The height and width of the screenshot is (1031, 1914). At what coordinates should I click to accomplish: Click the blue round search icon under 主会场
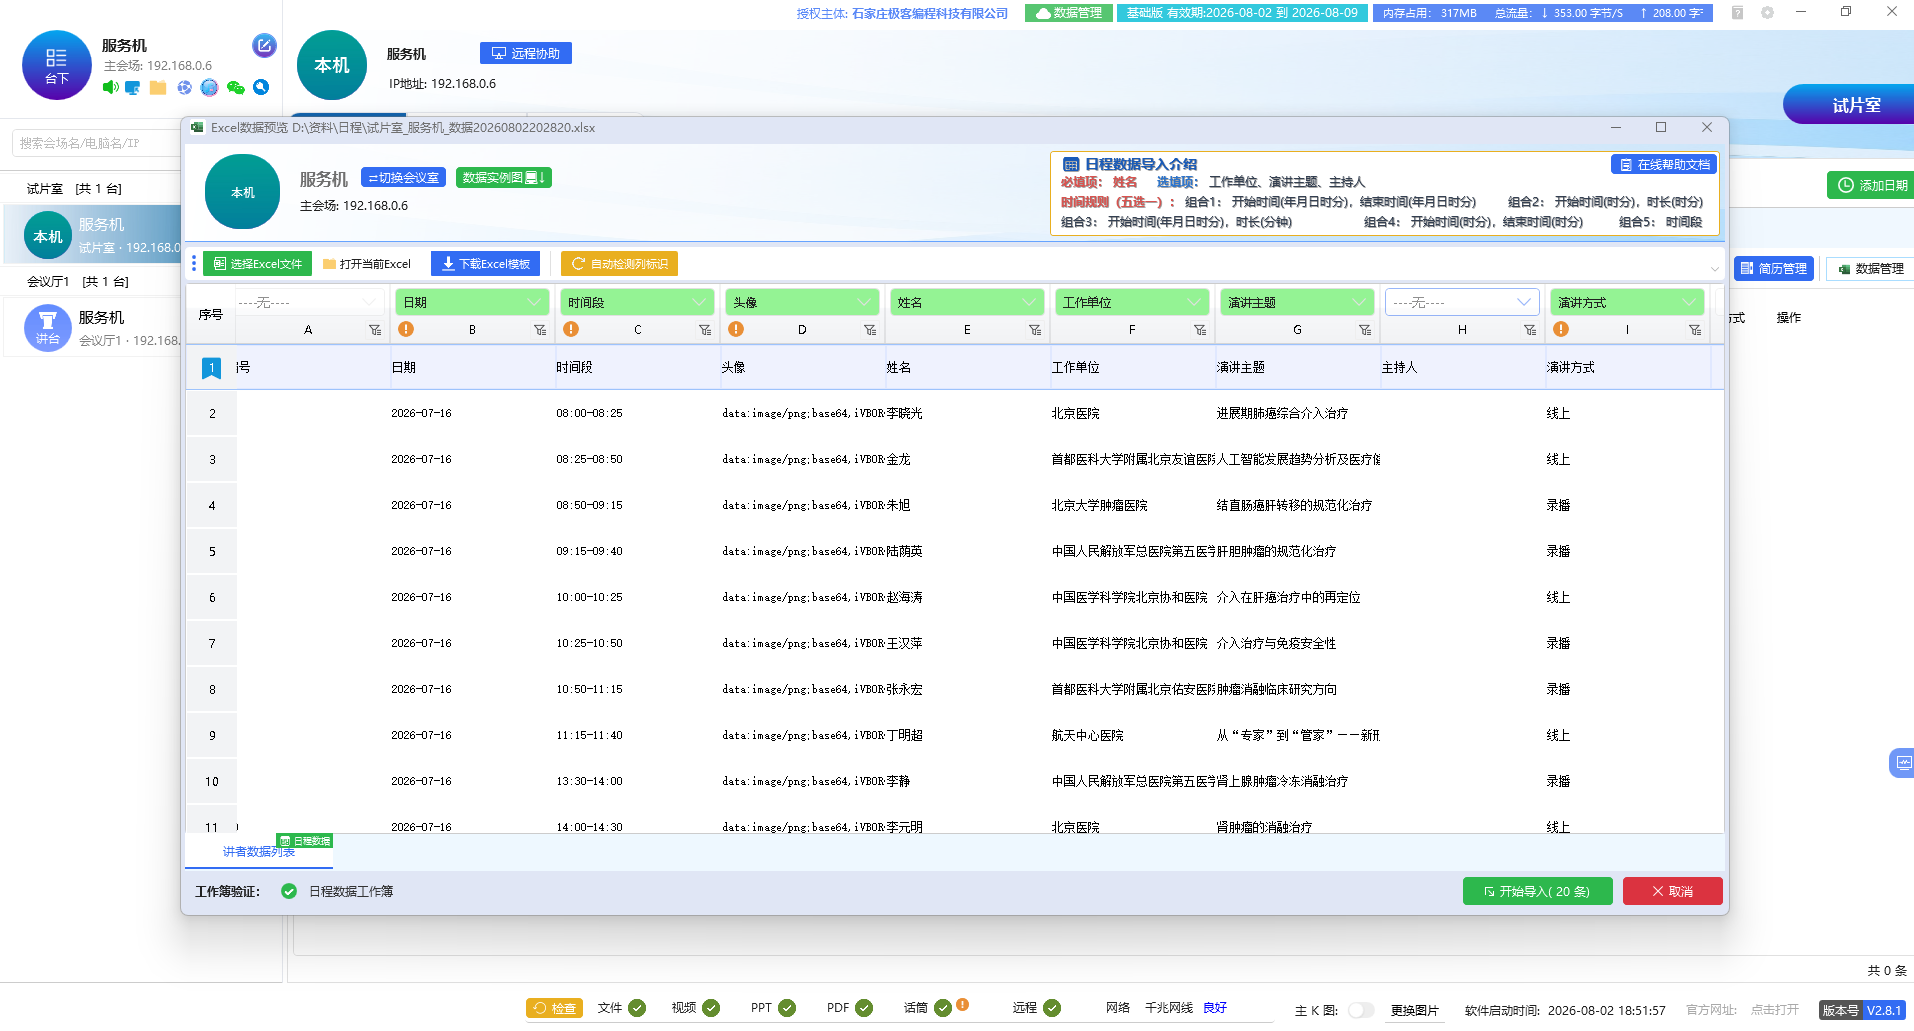pyautogui.click(x=261, y=87)
